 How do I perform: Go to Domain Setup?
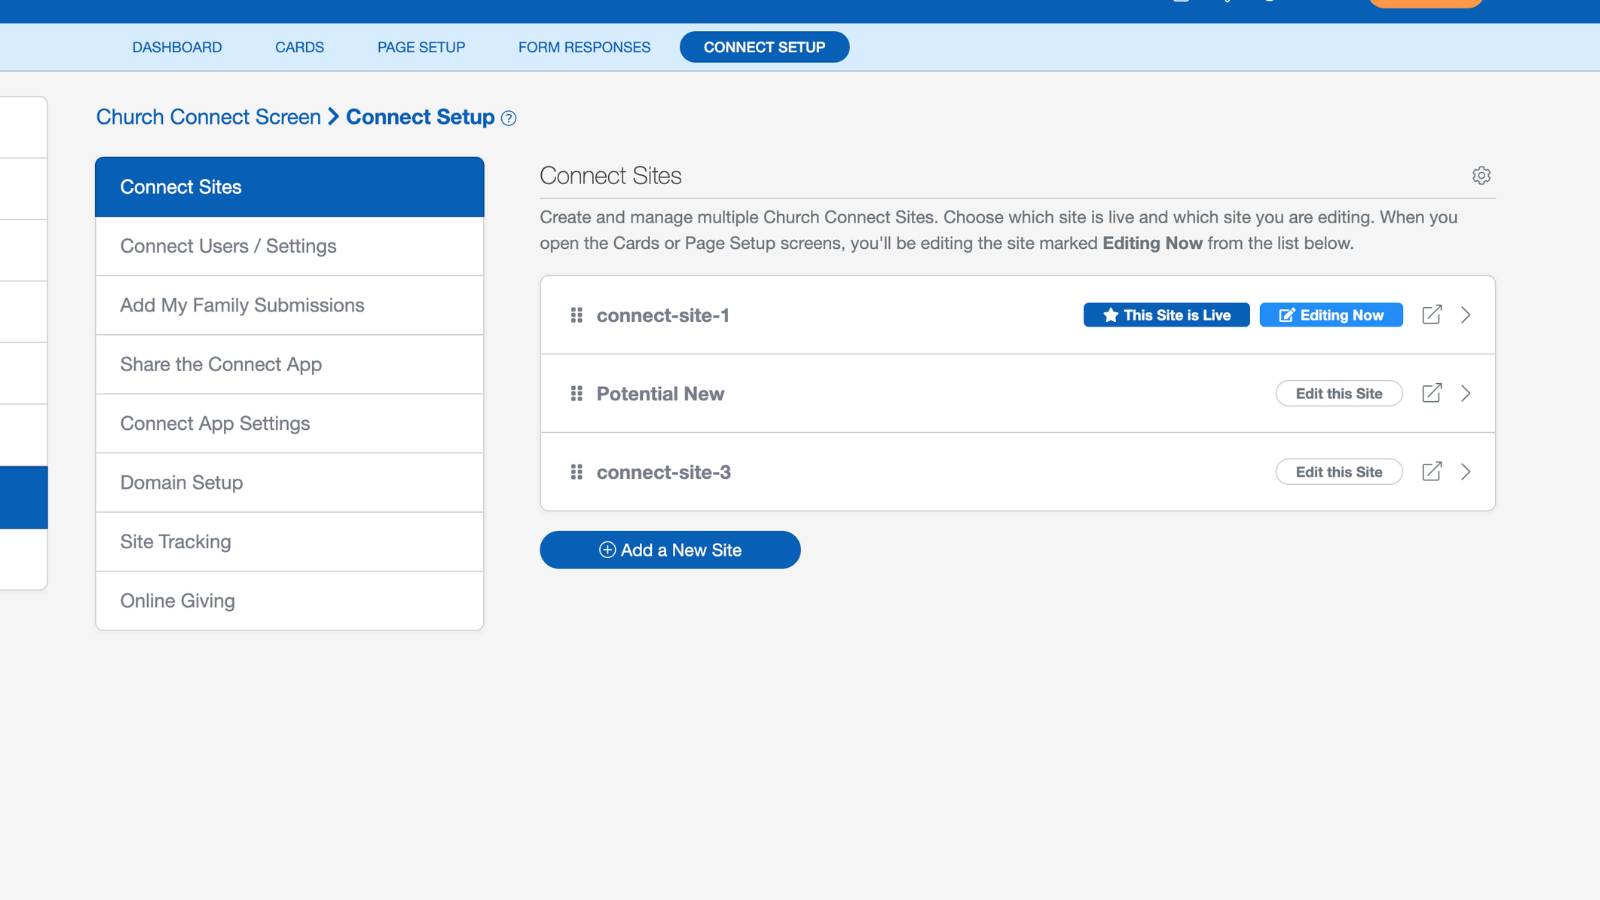[290, 482]
